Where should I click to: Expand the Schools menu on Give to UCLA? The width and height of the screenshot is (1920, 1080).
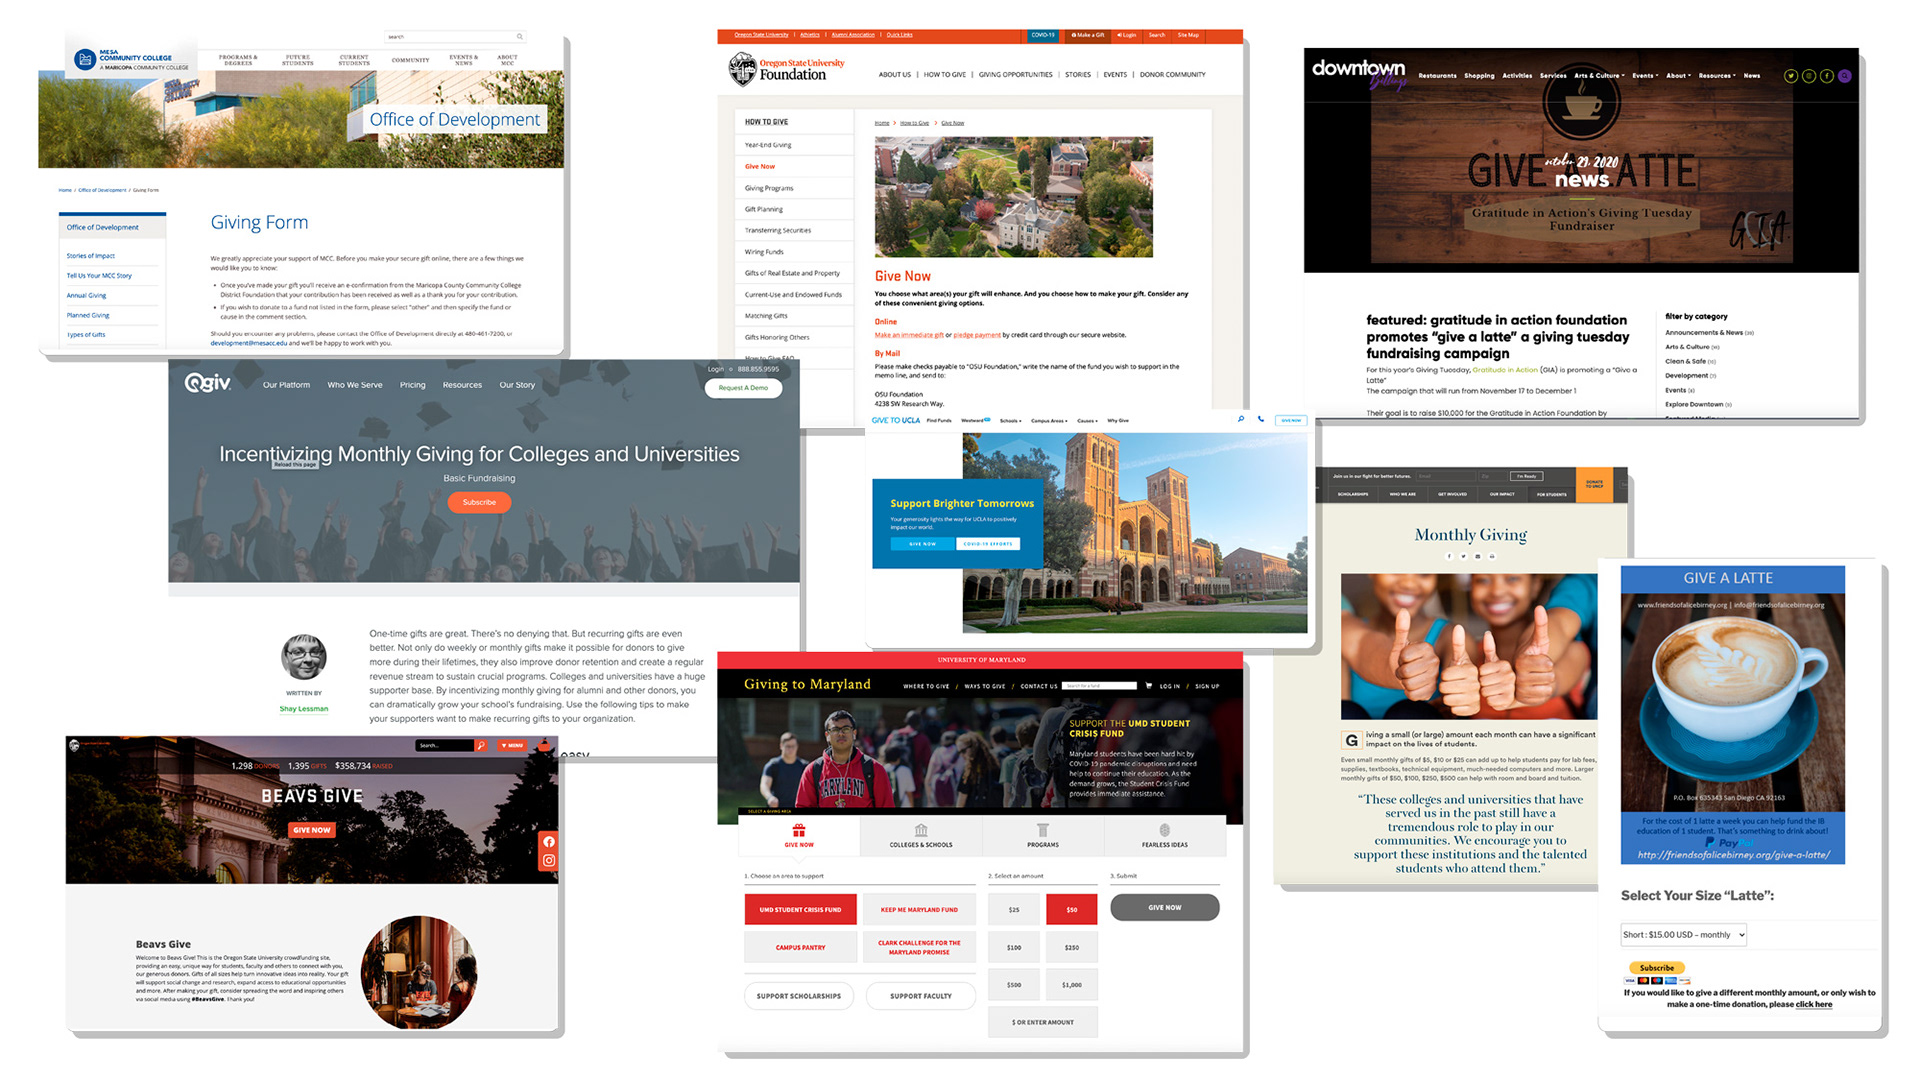point(1011,421)
